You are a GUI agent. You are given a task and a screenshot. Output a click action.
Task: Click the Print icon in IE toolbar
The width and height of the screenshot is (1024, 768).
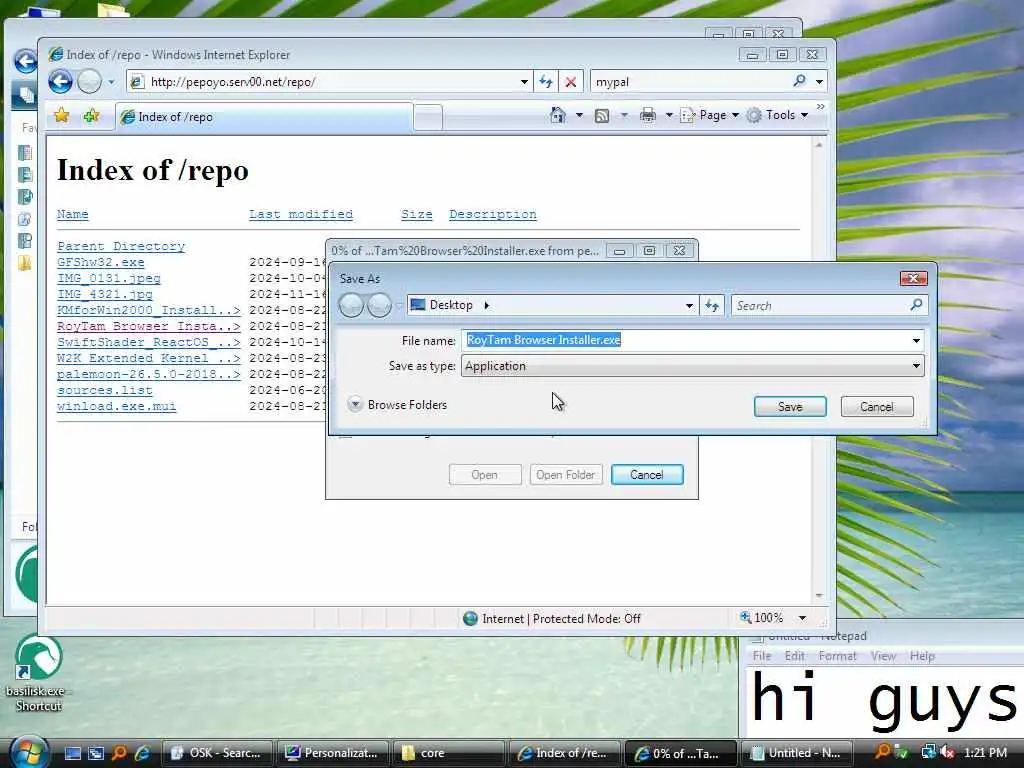tap(647, 116)
